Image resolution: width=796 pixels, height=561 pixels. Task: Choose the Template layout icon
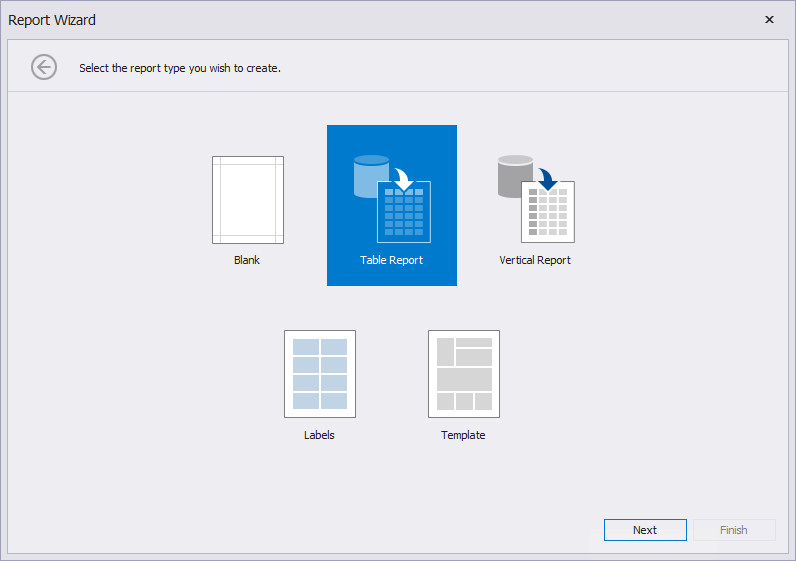pos(463,374)
